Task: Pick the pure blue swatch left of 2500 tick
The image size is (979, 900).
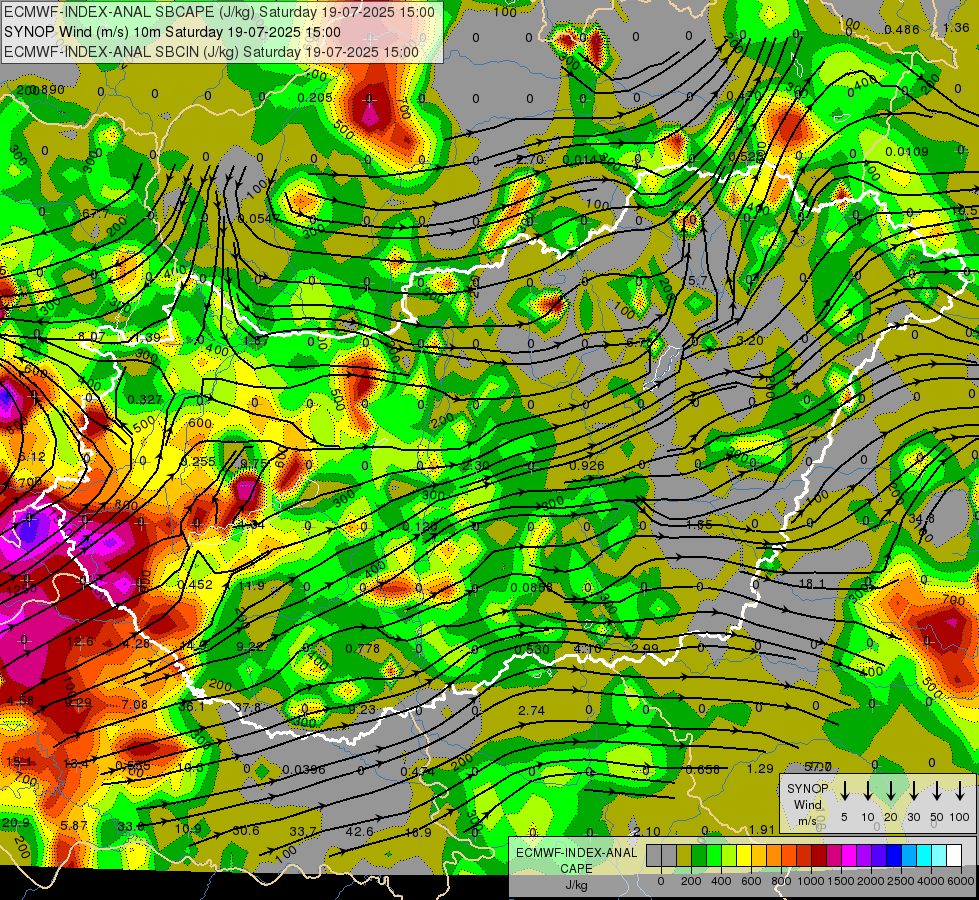Action: (894, 856)
